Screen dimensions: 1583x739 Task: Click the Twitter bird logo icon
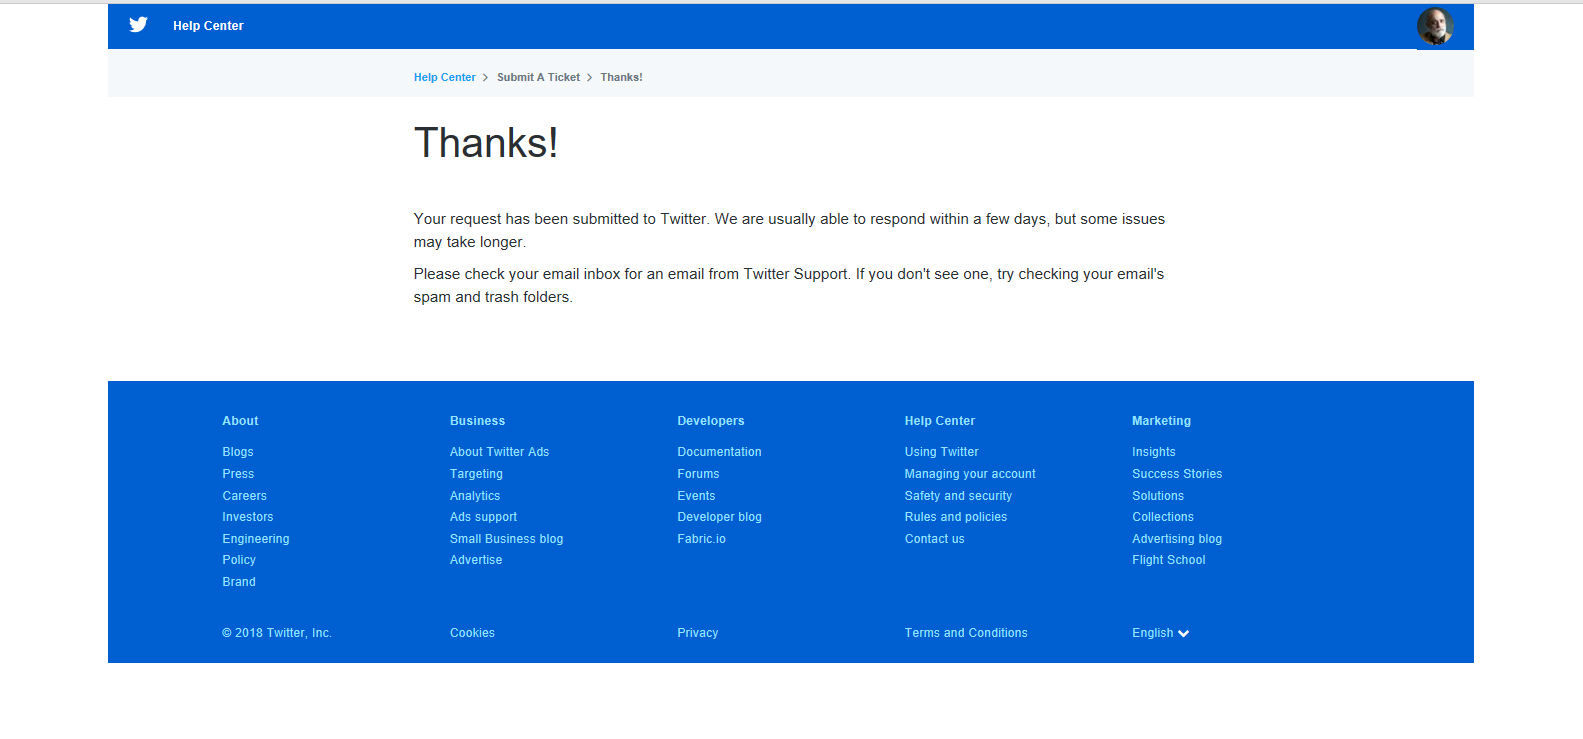point(138,25)
